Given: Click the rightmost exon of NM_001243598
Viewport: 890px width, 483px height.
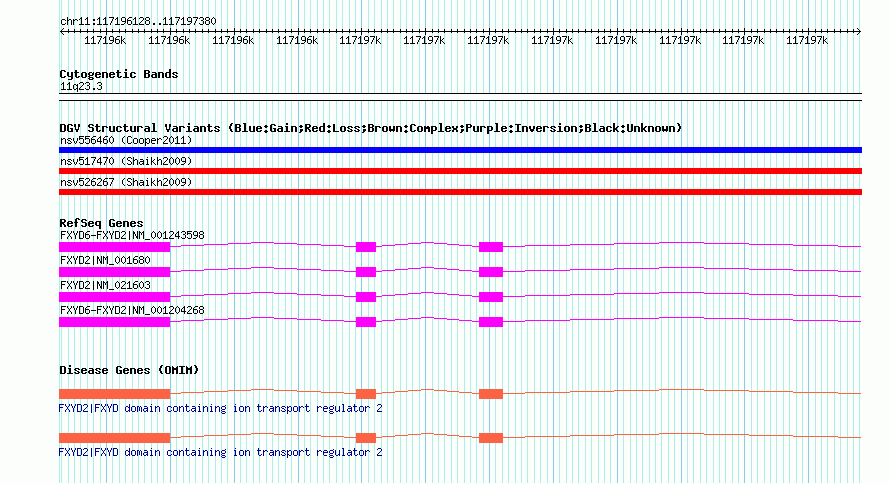Looking at the screenshot, I should (x=491, y=247).
